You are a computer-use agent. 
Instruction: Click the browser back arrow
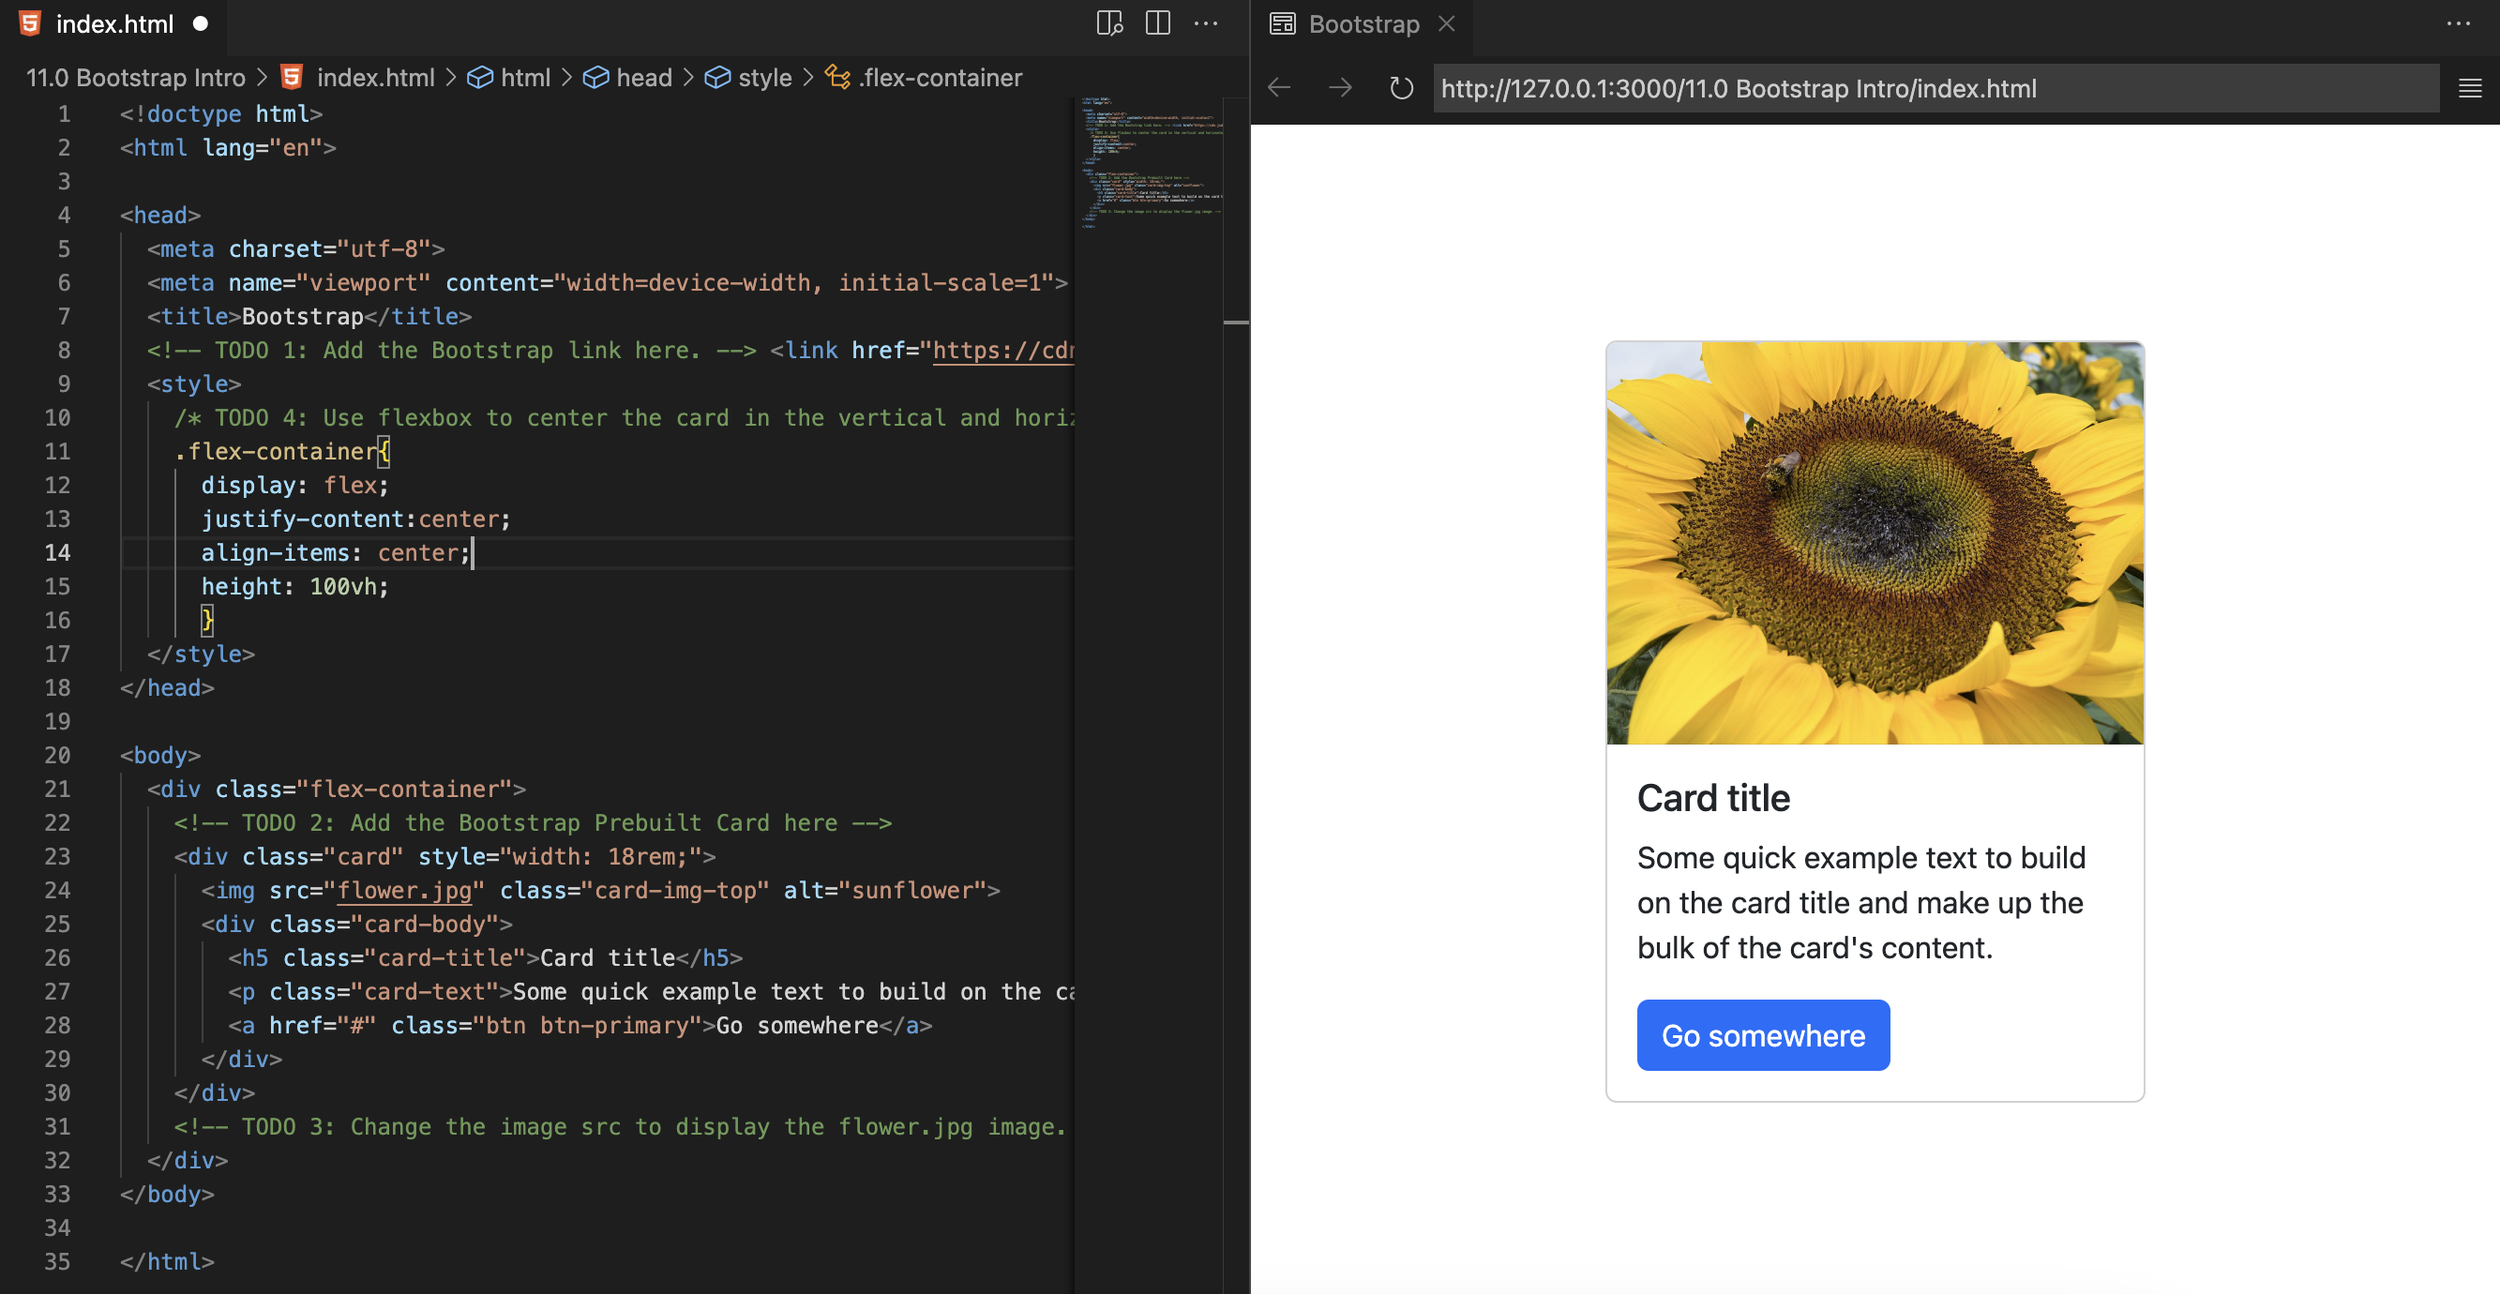1278,88
